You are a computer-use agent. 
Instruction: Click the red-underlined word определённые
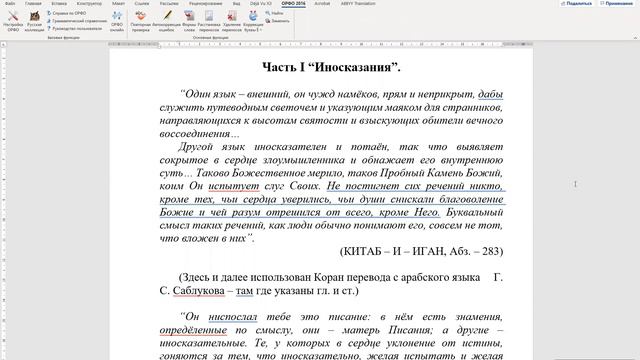pyautogui.click(x=193, y=330)
